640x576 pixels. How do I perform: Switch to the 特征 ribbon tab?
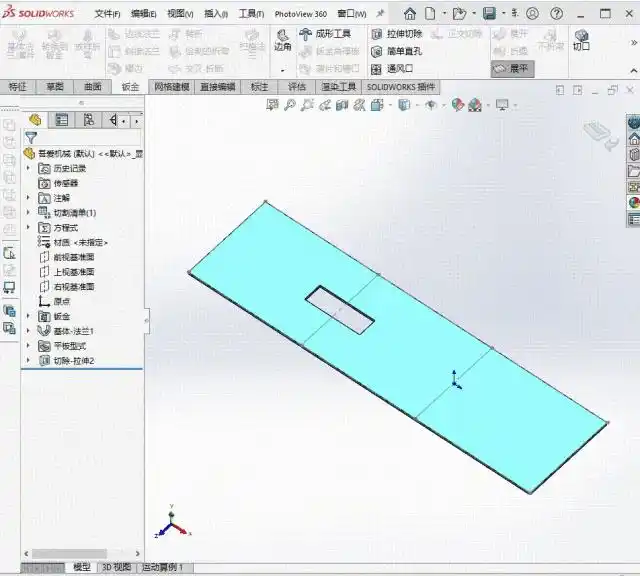[17, 87]
